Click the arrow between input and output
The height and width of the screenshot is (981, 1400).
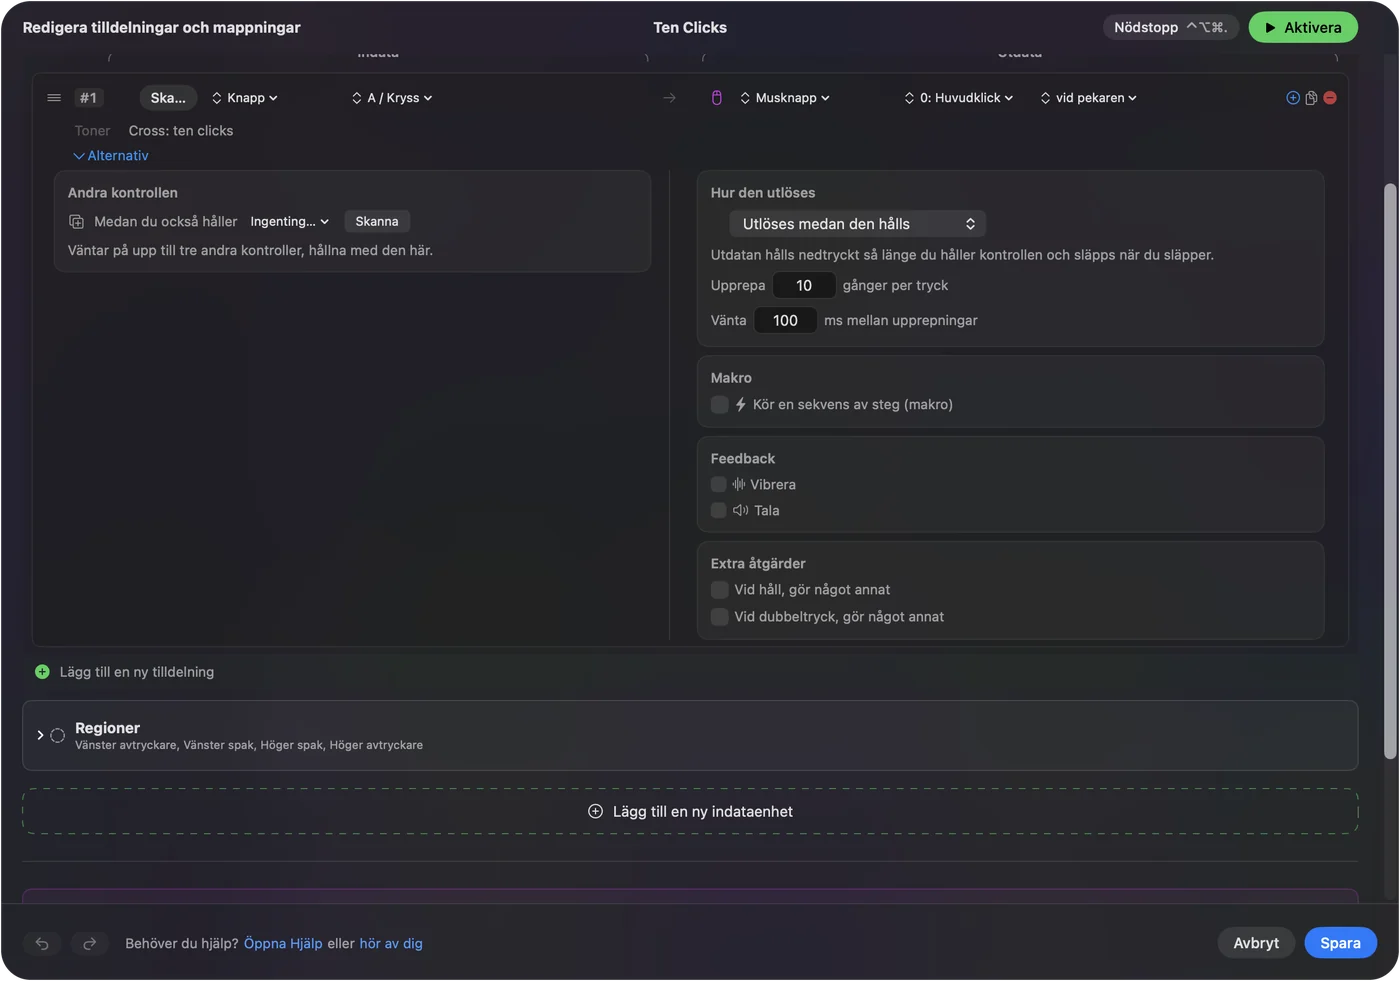669,98
